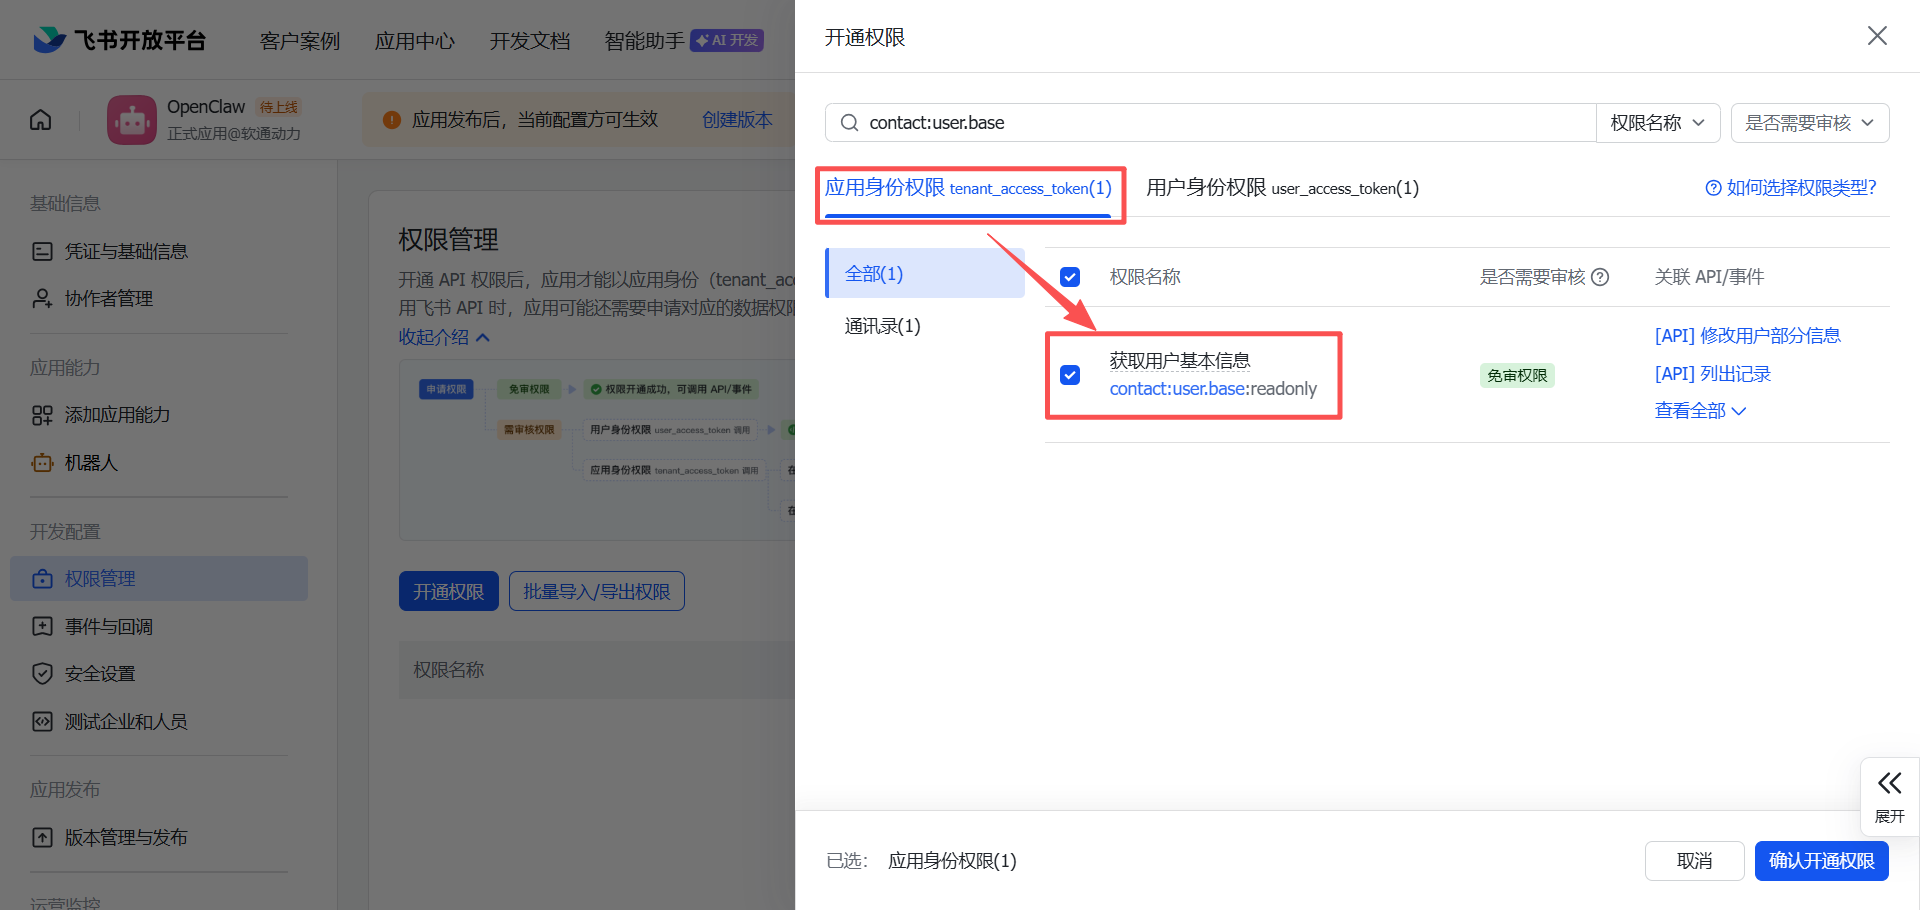The height and width of the screenshot is (910, 1920).
Task: Click the 创建版本 link
Action: tap(737, 120)
